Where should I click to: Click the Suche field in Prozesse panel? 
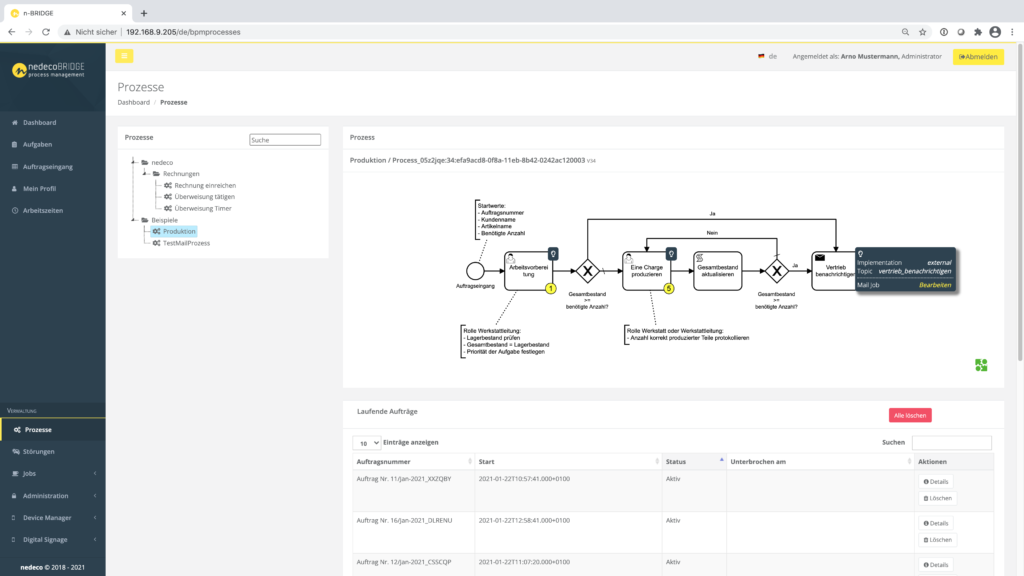(x=285, y=140)
